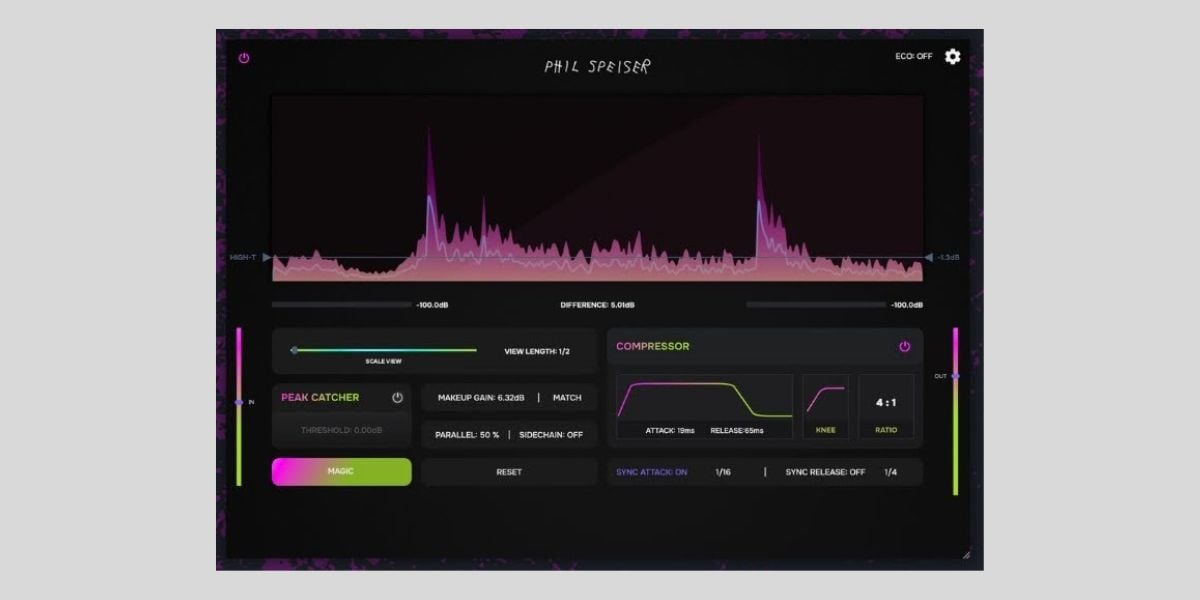Viewport: 1200px width, 600px height.
Task: Click the COMPRESSOR section title
Action: coord(653,346)
